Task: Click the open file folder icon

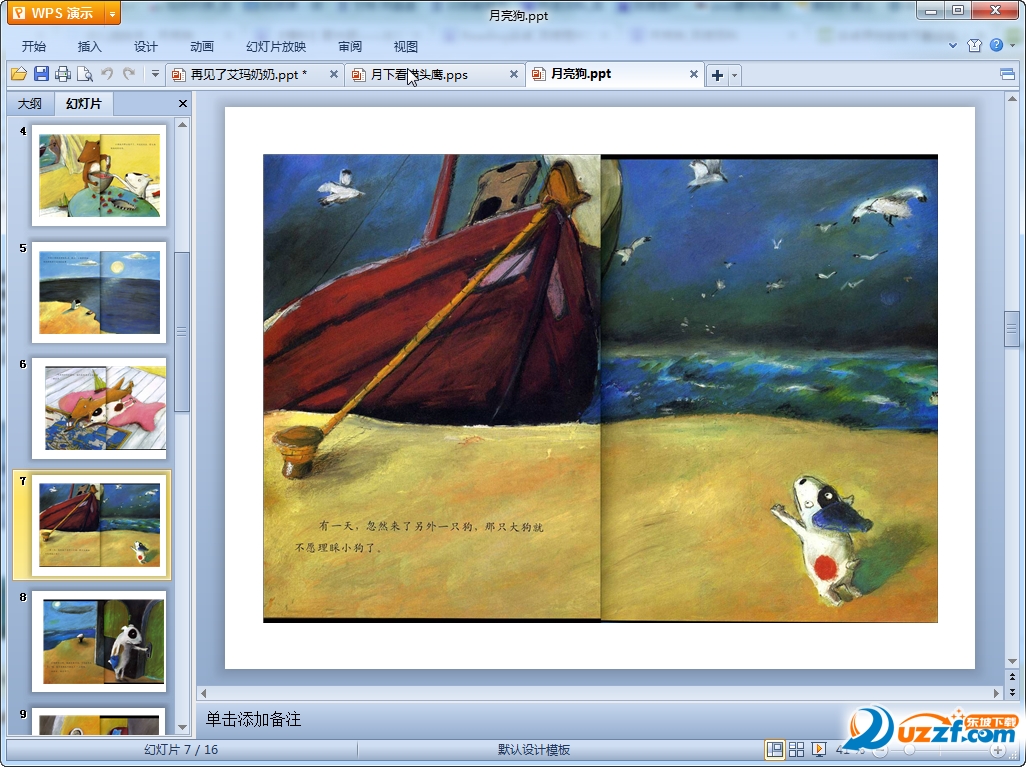Action: [19, 74]
